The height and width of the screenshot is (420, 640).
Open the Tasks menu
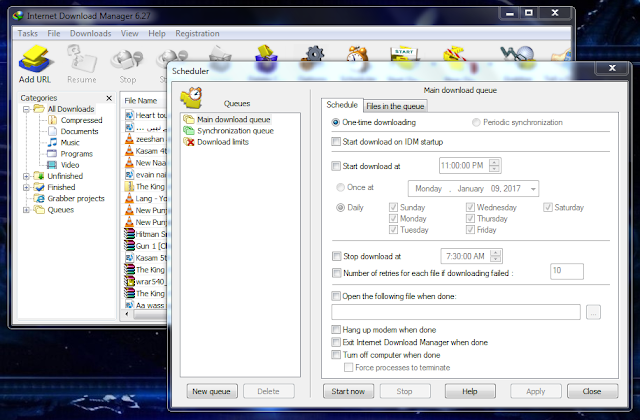tap(27, 33)
